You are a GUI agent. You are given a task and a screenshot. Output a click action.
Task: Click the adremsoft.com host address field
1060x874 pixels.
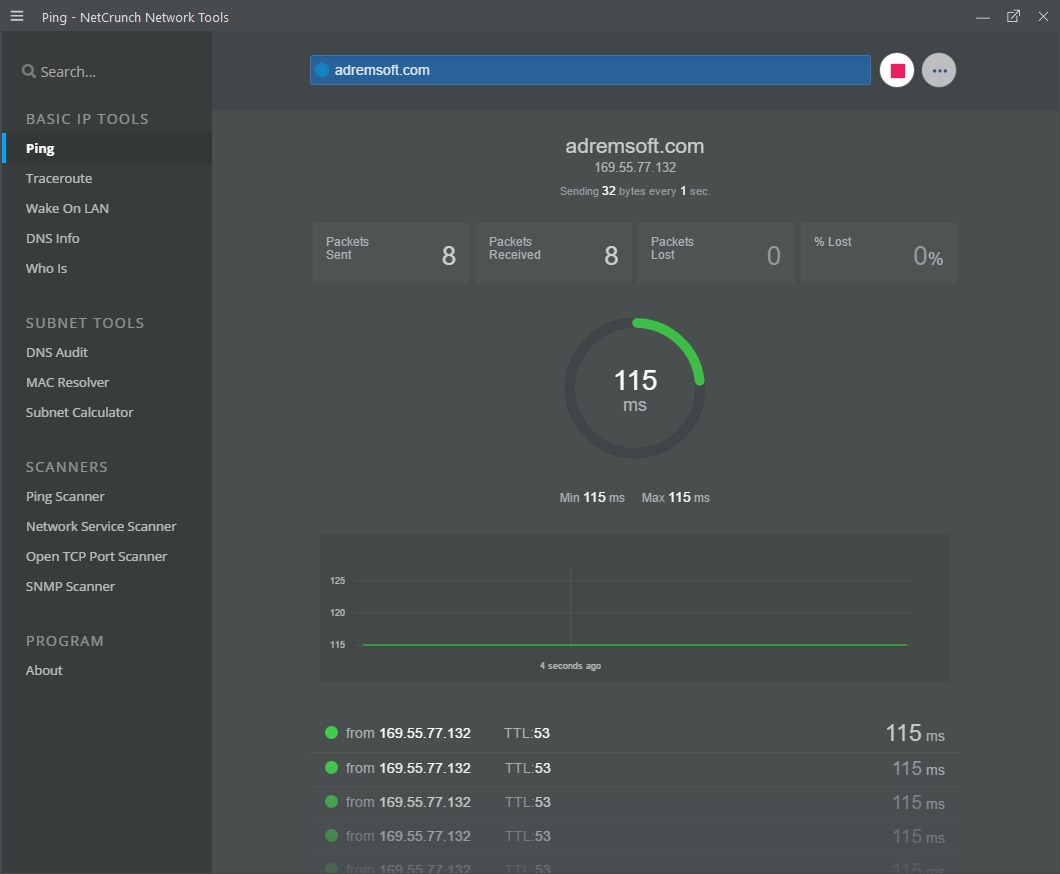click(590, 70)
